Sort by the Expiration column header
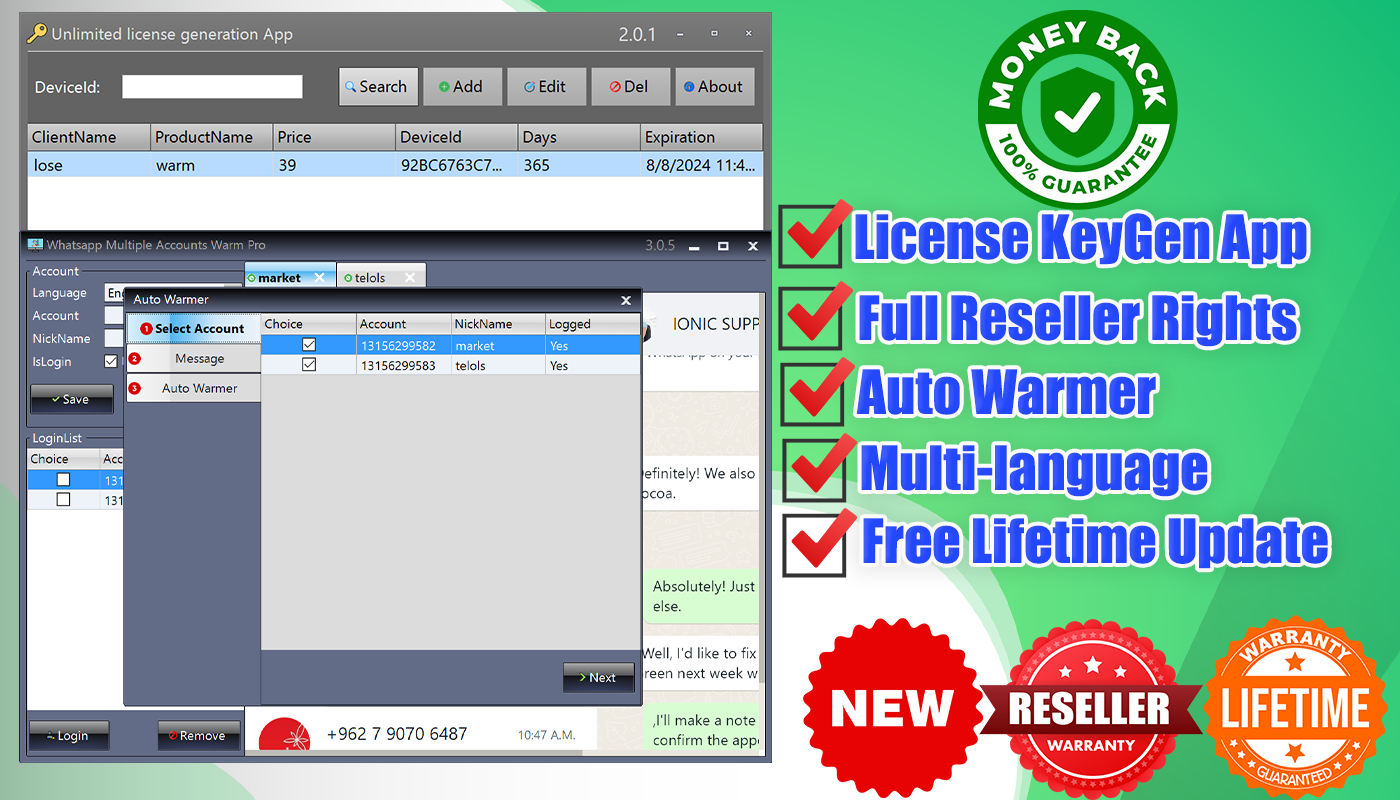The width and height of the screenshot is (1400, 800). (x=701, y=137)
